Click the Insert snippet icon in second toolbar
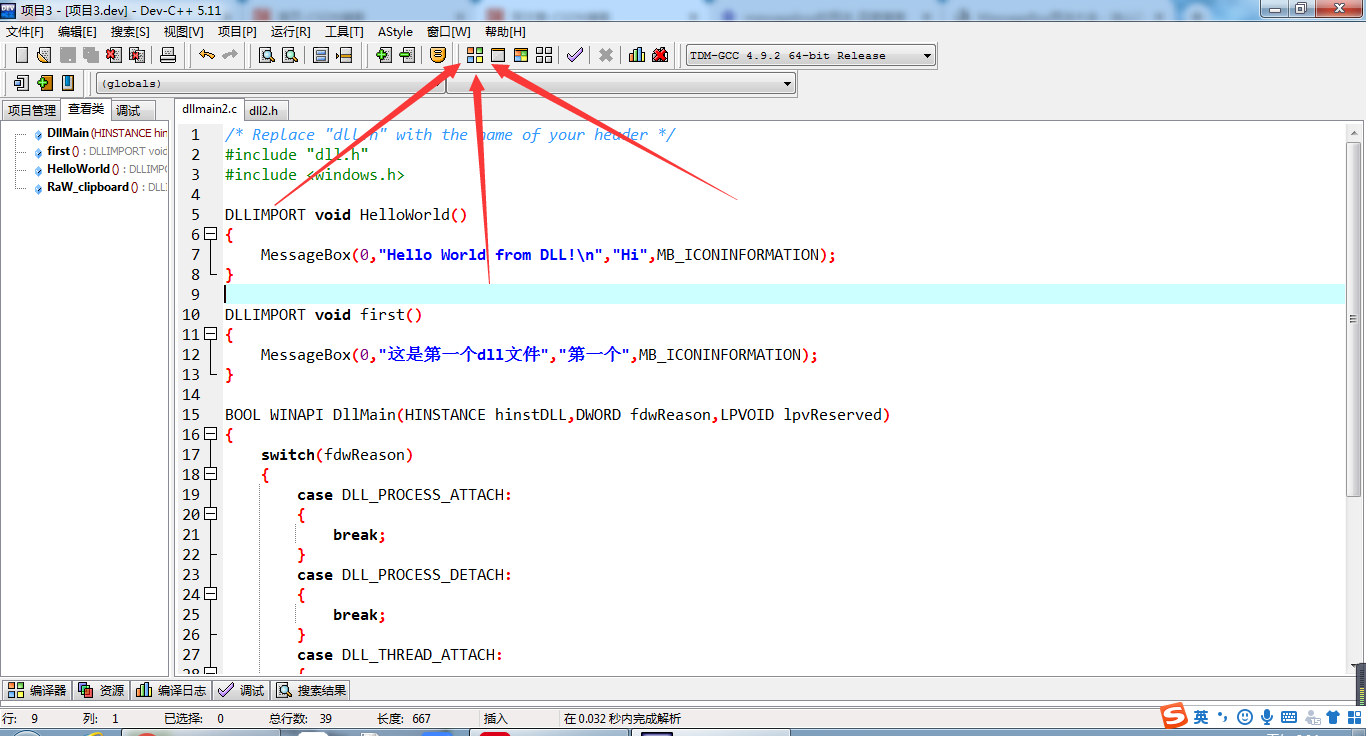 tap(21, 83)
